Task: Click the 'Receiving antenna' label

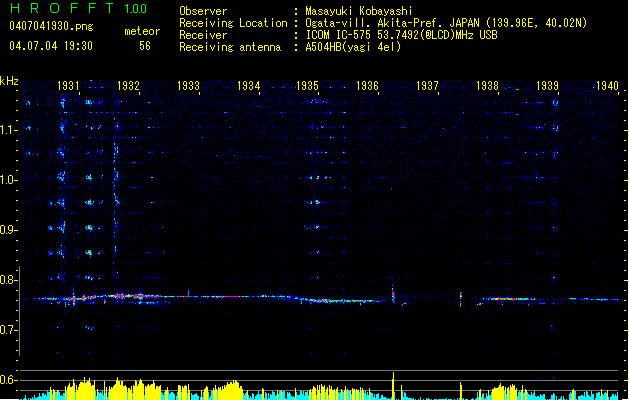Action: pyautogui.click(x=230, y=47)
